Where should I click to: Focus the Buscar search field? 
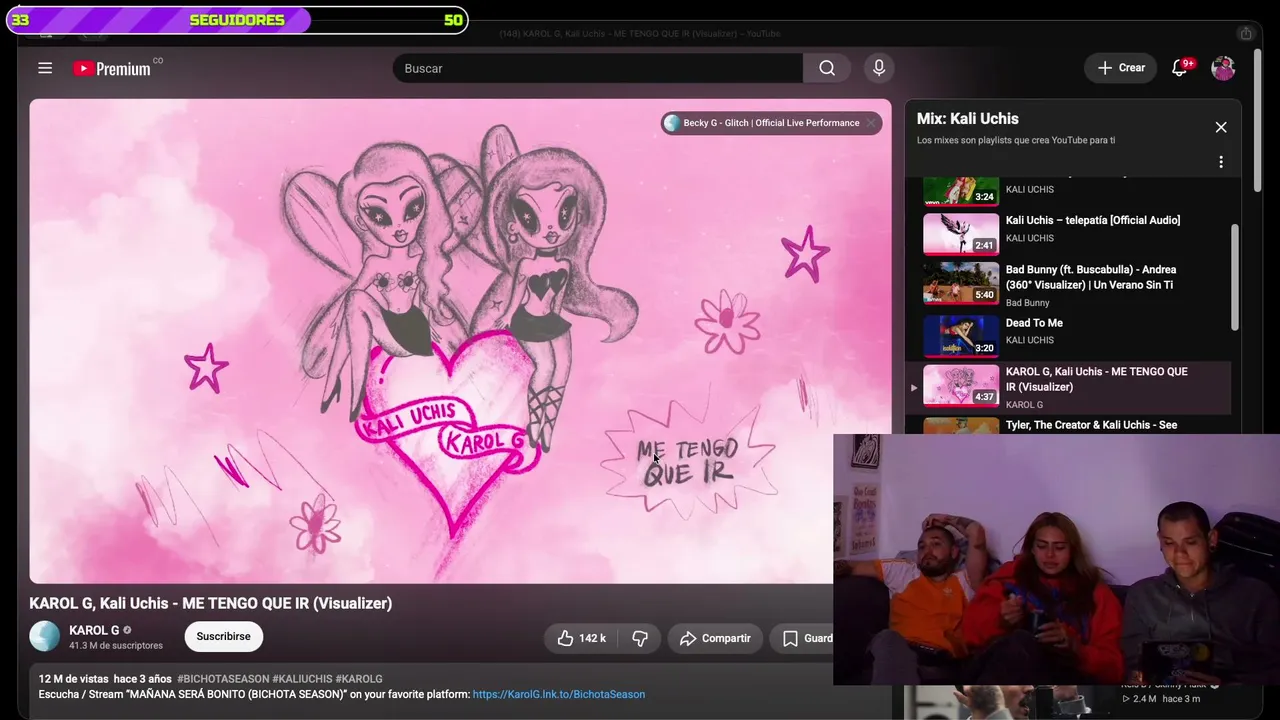pyautogui.click(x=598, y=68)
